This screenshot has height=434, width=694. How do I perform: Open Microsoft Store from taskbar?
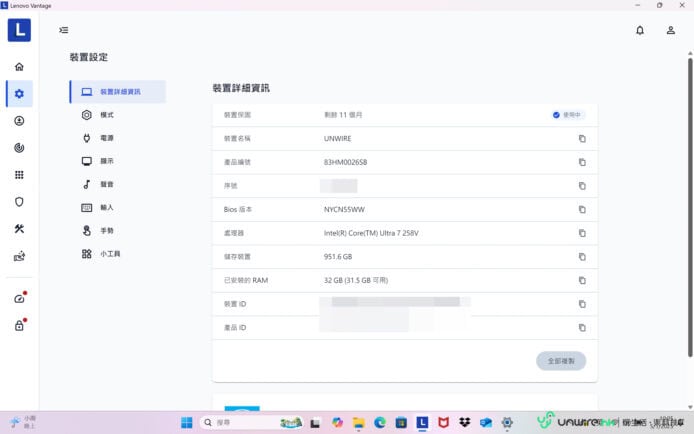click(401, 423)
